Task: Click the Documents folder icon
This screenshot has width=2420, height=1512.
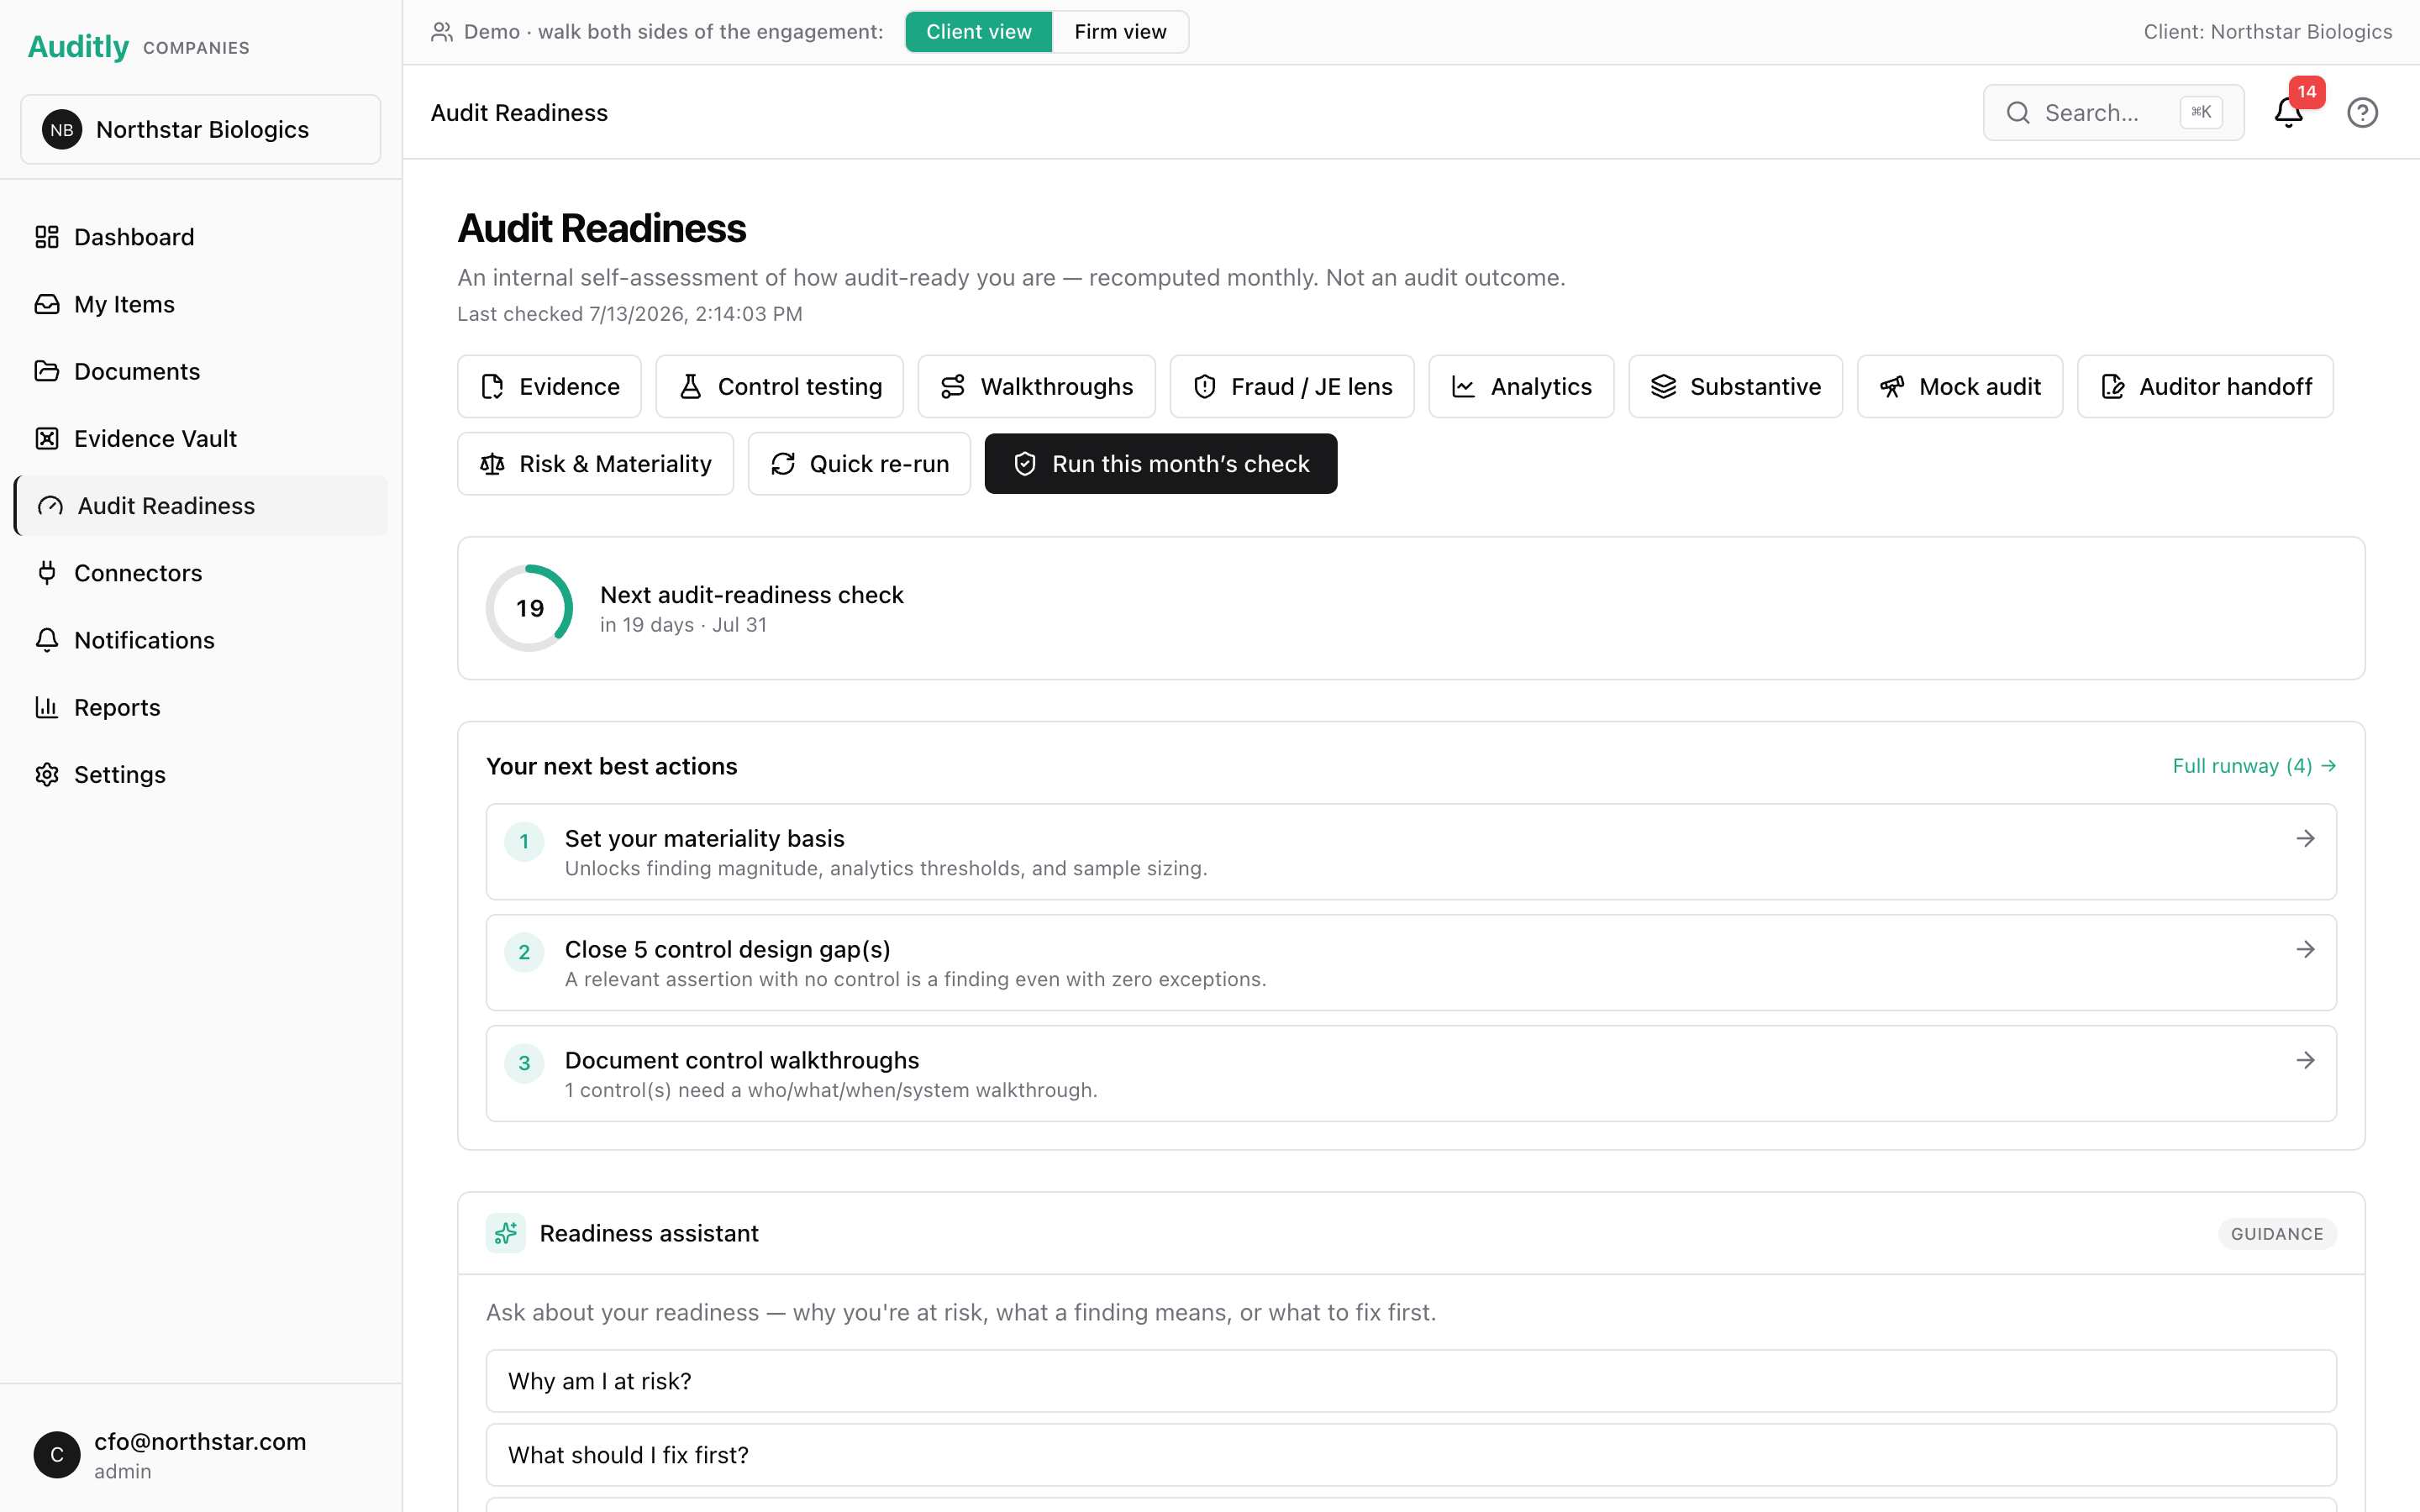Action: click(x=47, y=371)
